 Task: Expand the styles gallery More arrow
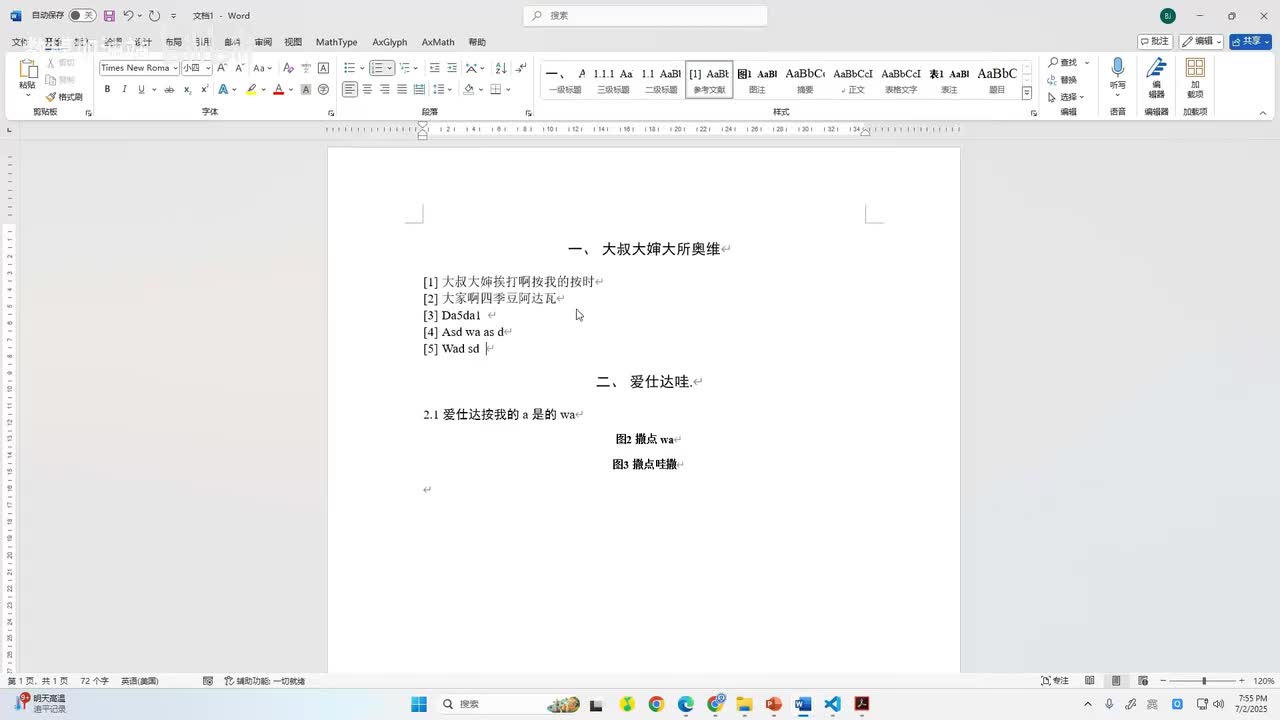pyautogui.click(x=1027, y=93)
